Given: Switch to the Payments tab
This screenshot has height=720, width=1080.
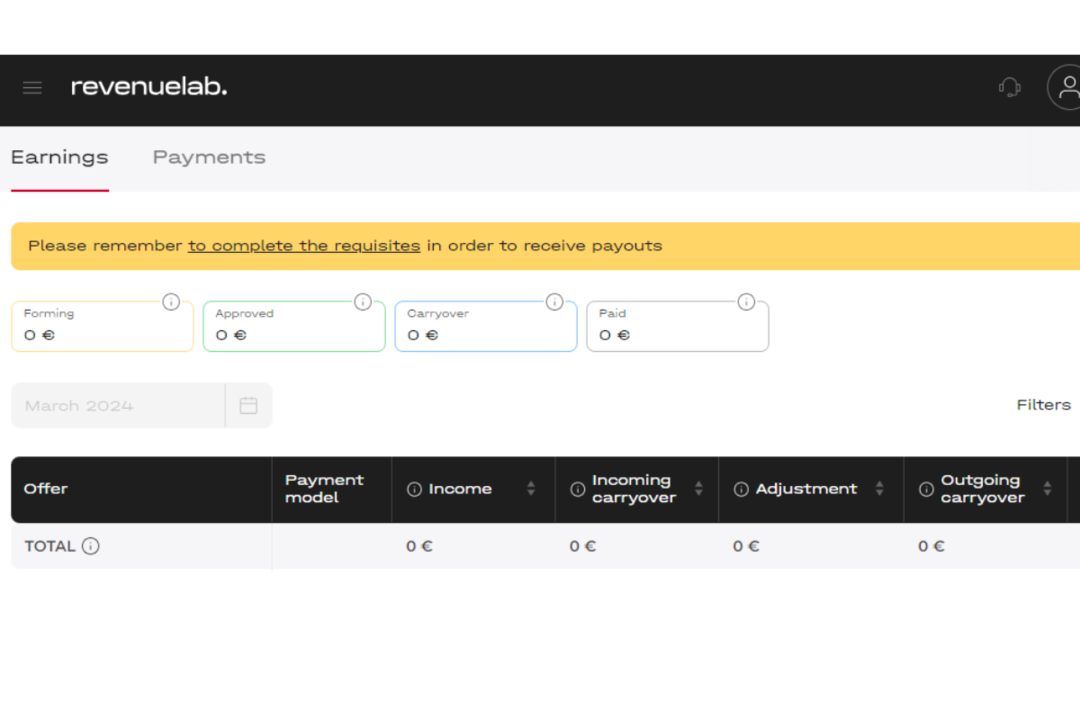Looking at the screenshot, I should 209,157.
